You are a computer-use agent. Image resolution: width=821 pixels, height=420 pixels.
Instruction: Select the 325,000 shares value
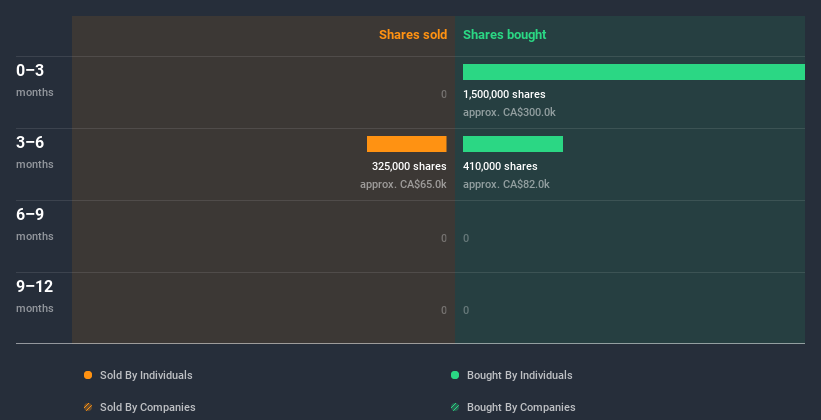(x=409, y=167)
